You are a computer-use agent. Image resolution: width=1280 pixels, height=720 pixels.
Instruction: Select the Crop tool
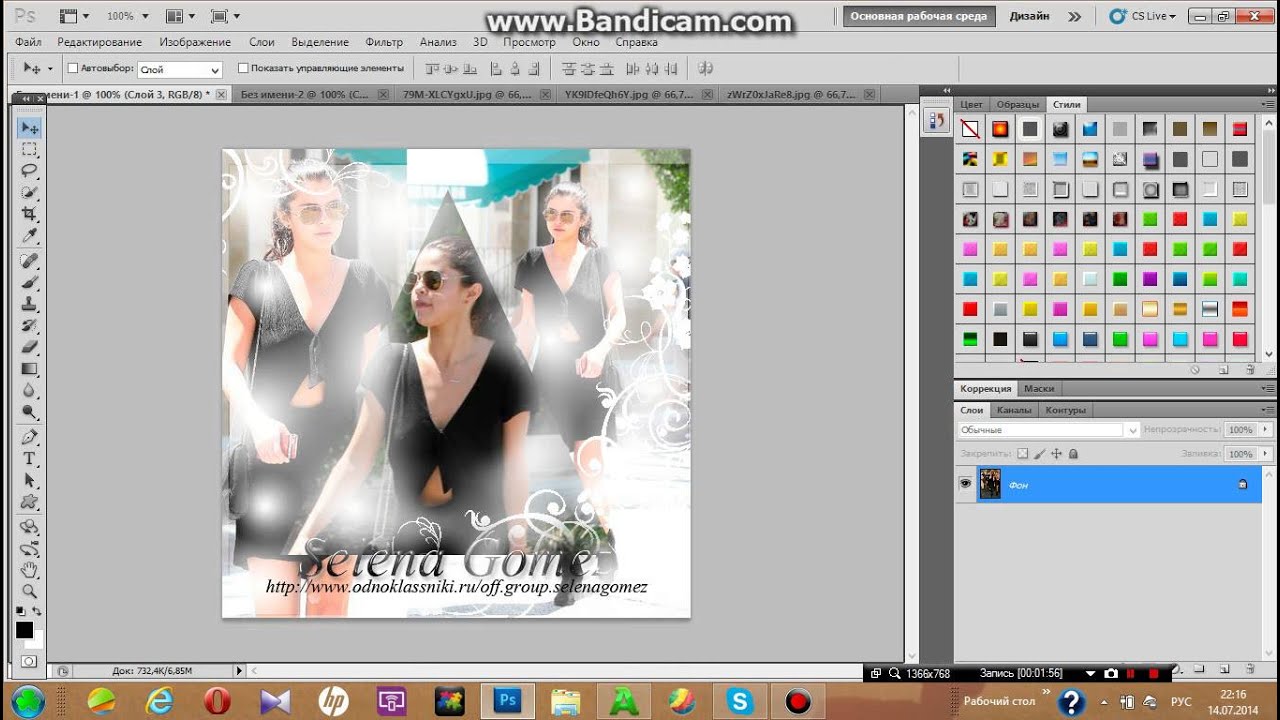29,214
